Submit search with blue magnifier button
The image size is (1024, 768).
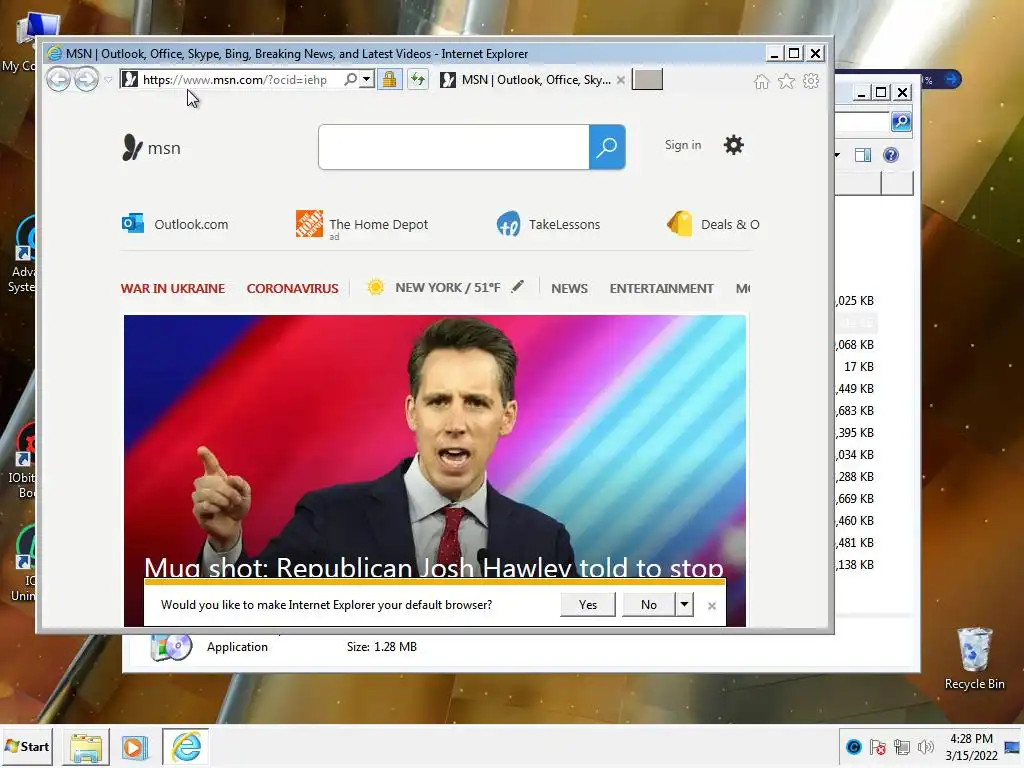[x=607, y=147]
